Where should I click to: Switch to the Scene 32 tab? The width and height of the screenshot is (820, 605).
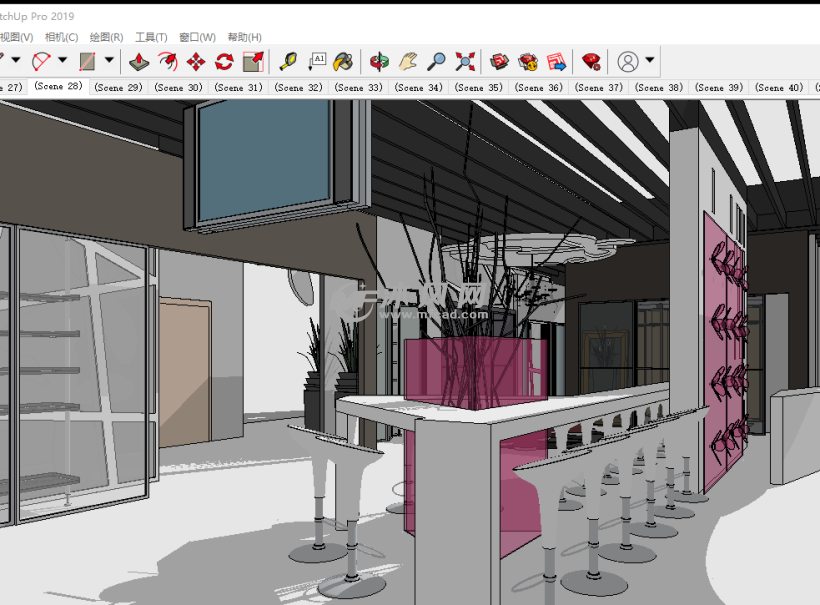pyautogui.click(x=299, y=87)
